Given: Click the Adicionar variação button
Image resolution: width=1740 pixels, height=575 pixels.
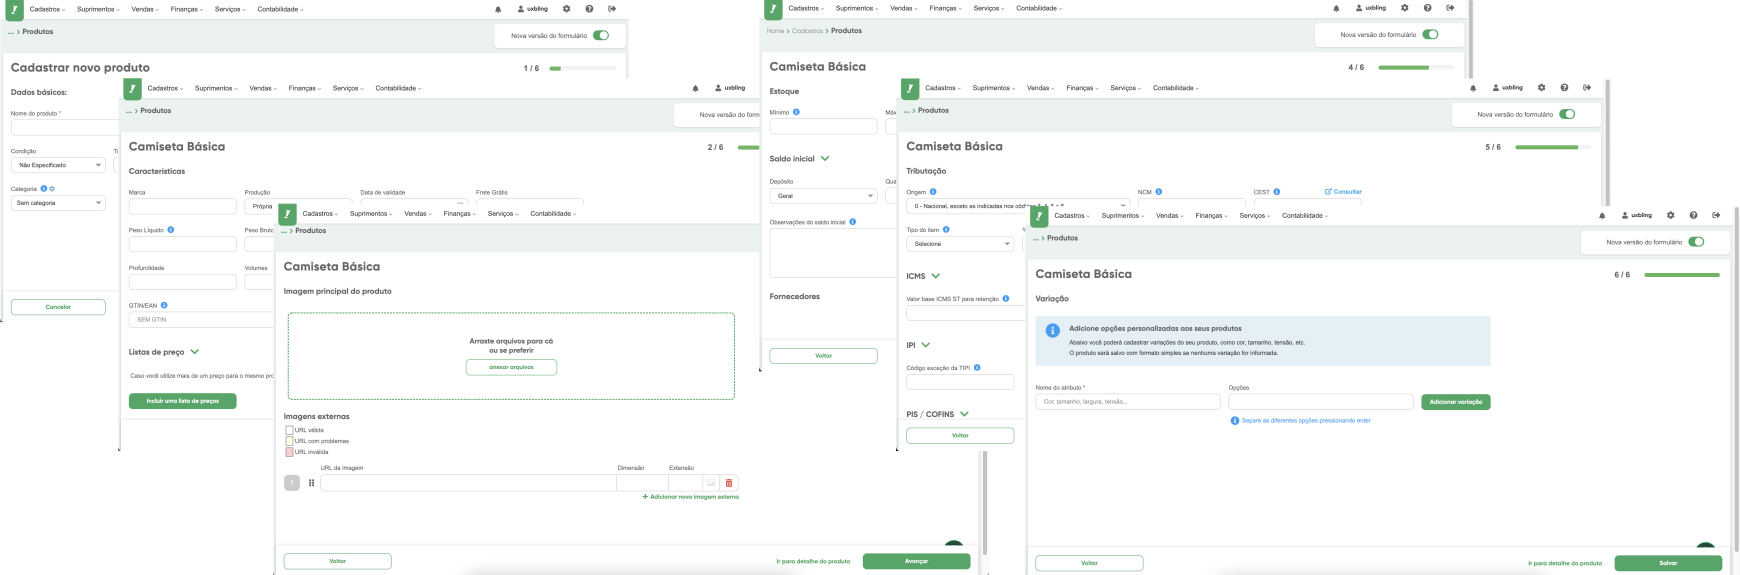Looking at the screenshot, I should point(1455,401).
